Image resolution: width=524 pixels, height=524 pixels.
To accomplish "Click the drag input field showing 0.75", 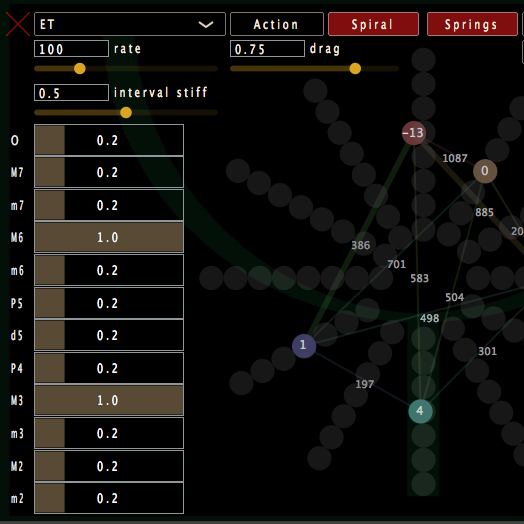I will pos(267,49).
